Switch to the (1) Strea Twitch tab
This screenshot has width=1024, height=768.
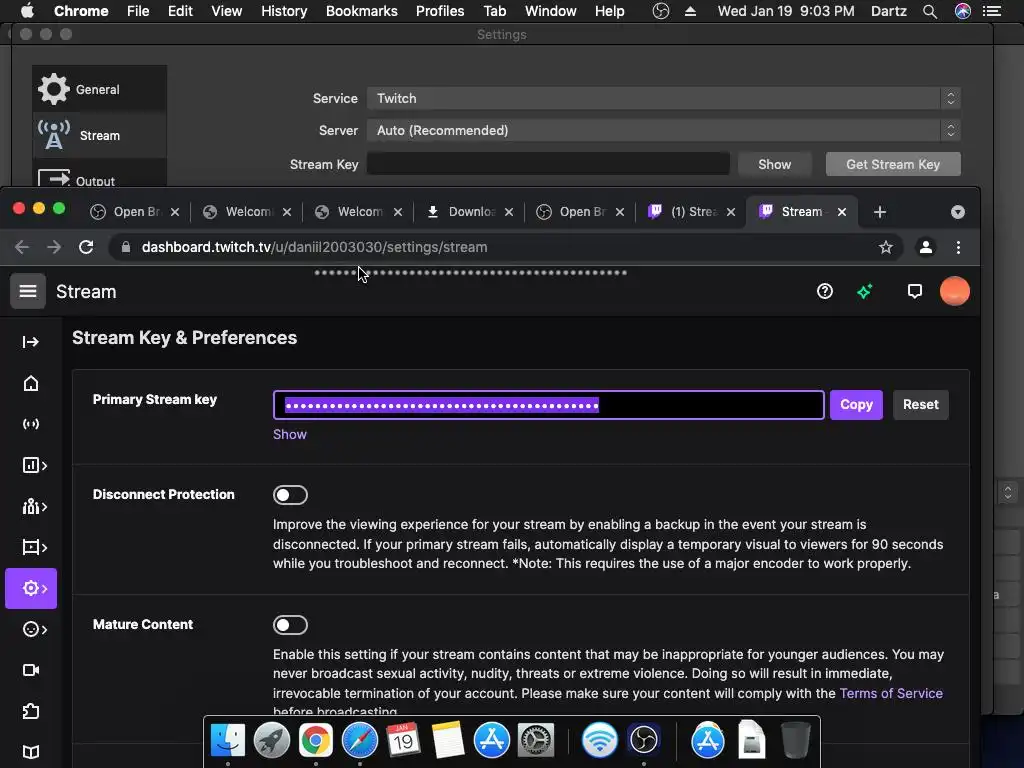(692, 212)
